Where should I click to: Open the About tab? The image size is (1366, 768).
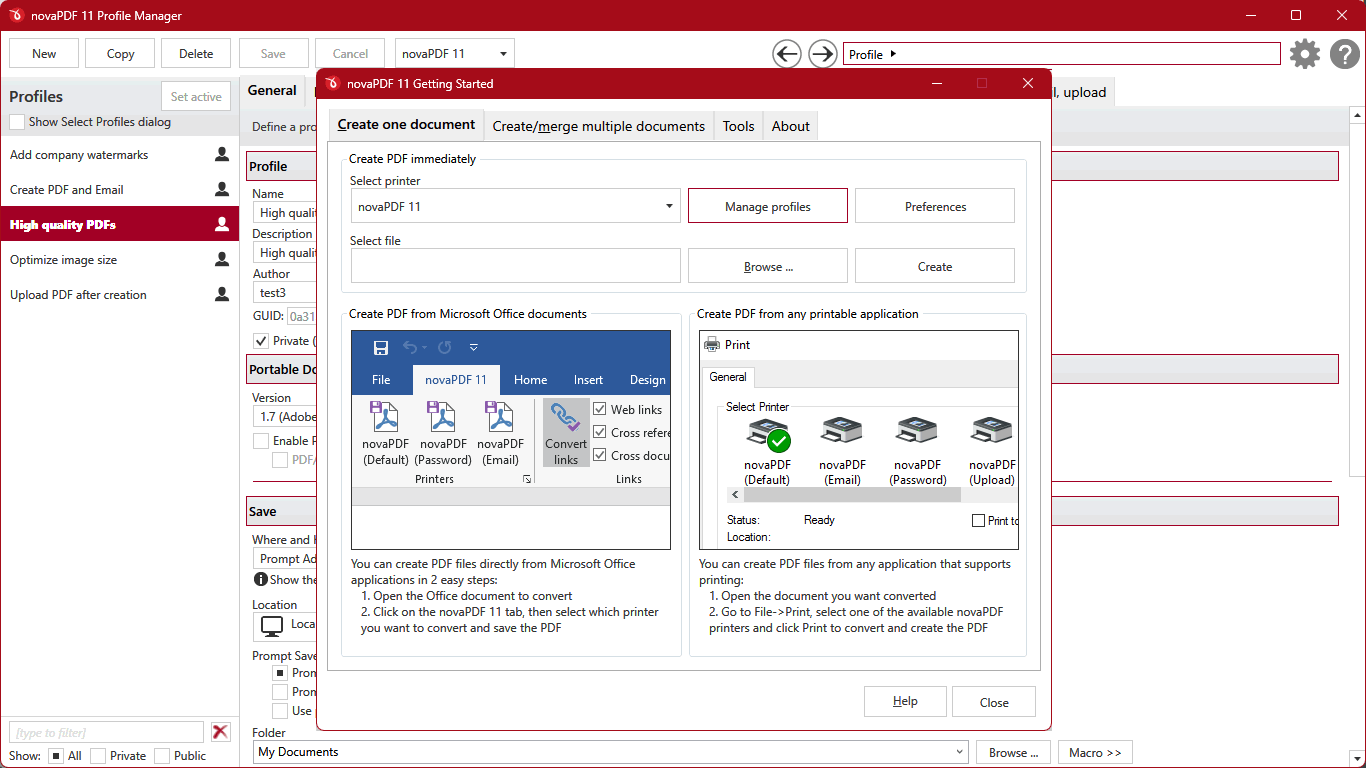(791, 126)
